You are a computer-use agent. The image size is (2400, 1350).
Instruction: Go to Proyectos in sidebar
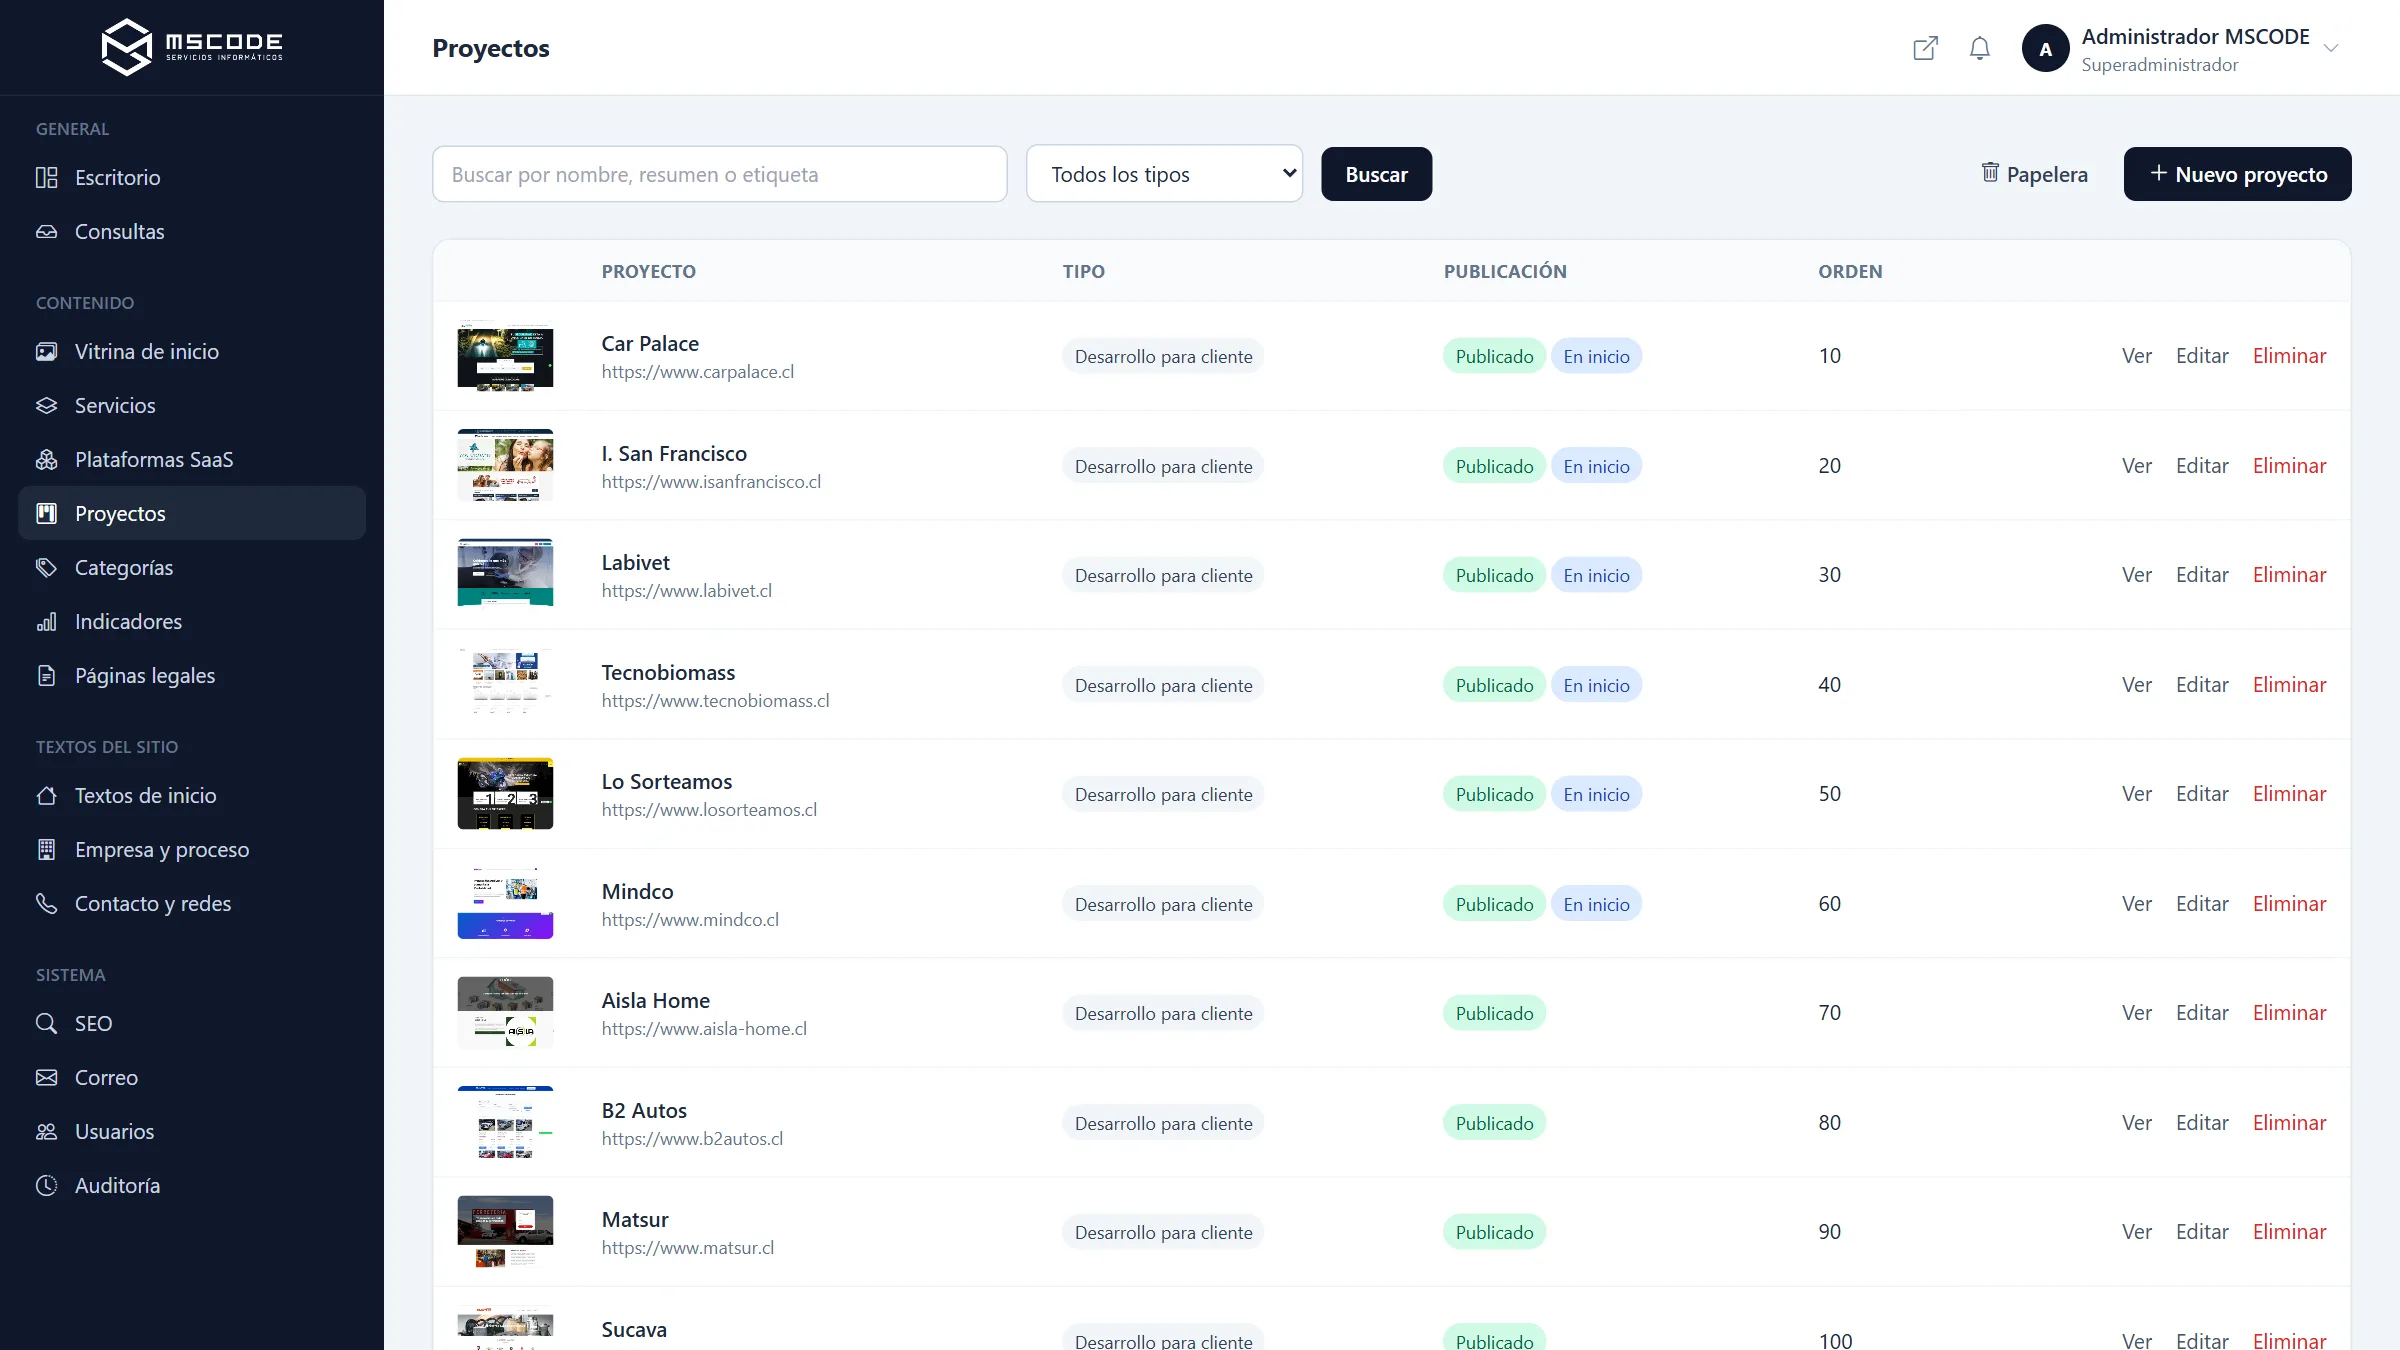[x=192, y=513]
